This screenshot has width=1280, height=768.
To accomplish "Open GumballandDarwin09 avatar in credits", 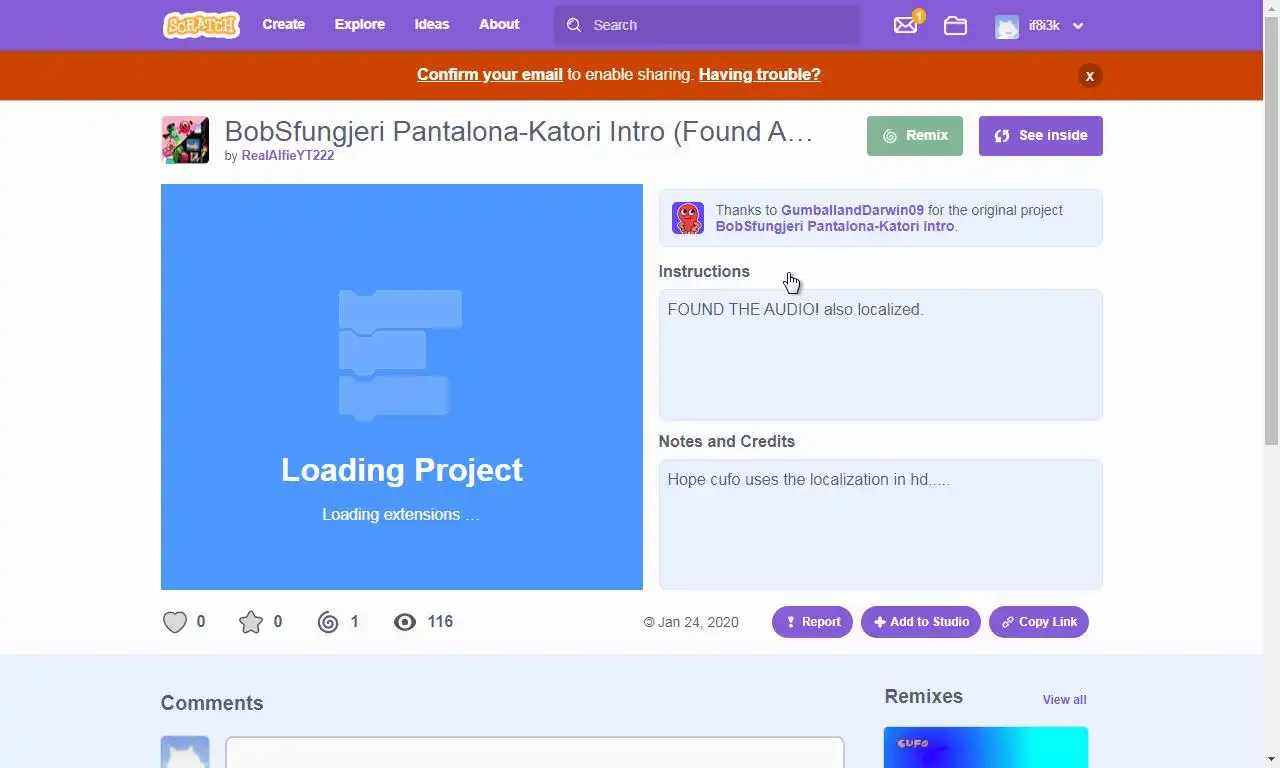I will tap(688, 218).
